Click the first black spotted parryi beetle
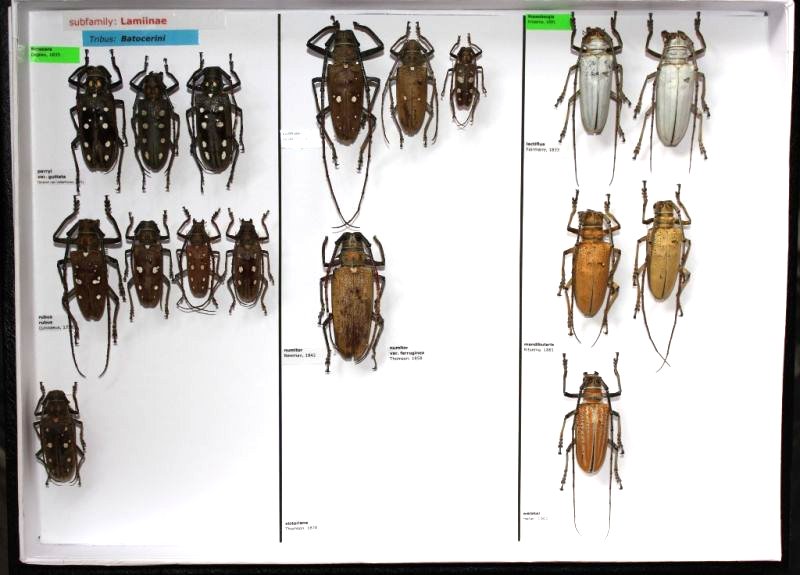 pyautogui.click(x=96, y=120)
